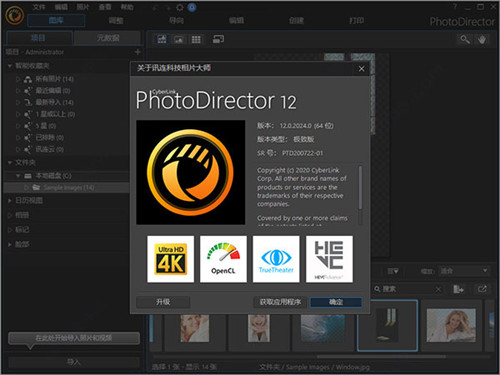Switch to the 打印 module tab
This screenshot has width=500, height=375.
356,21
